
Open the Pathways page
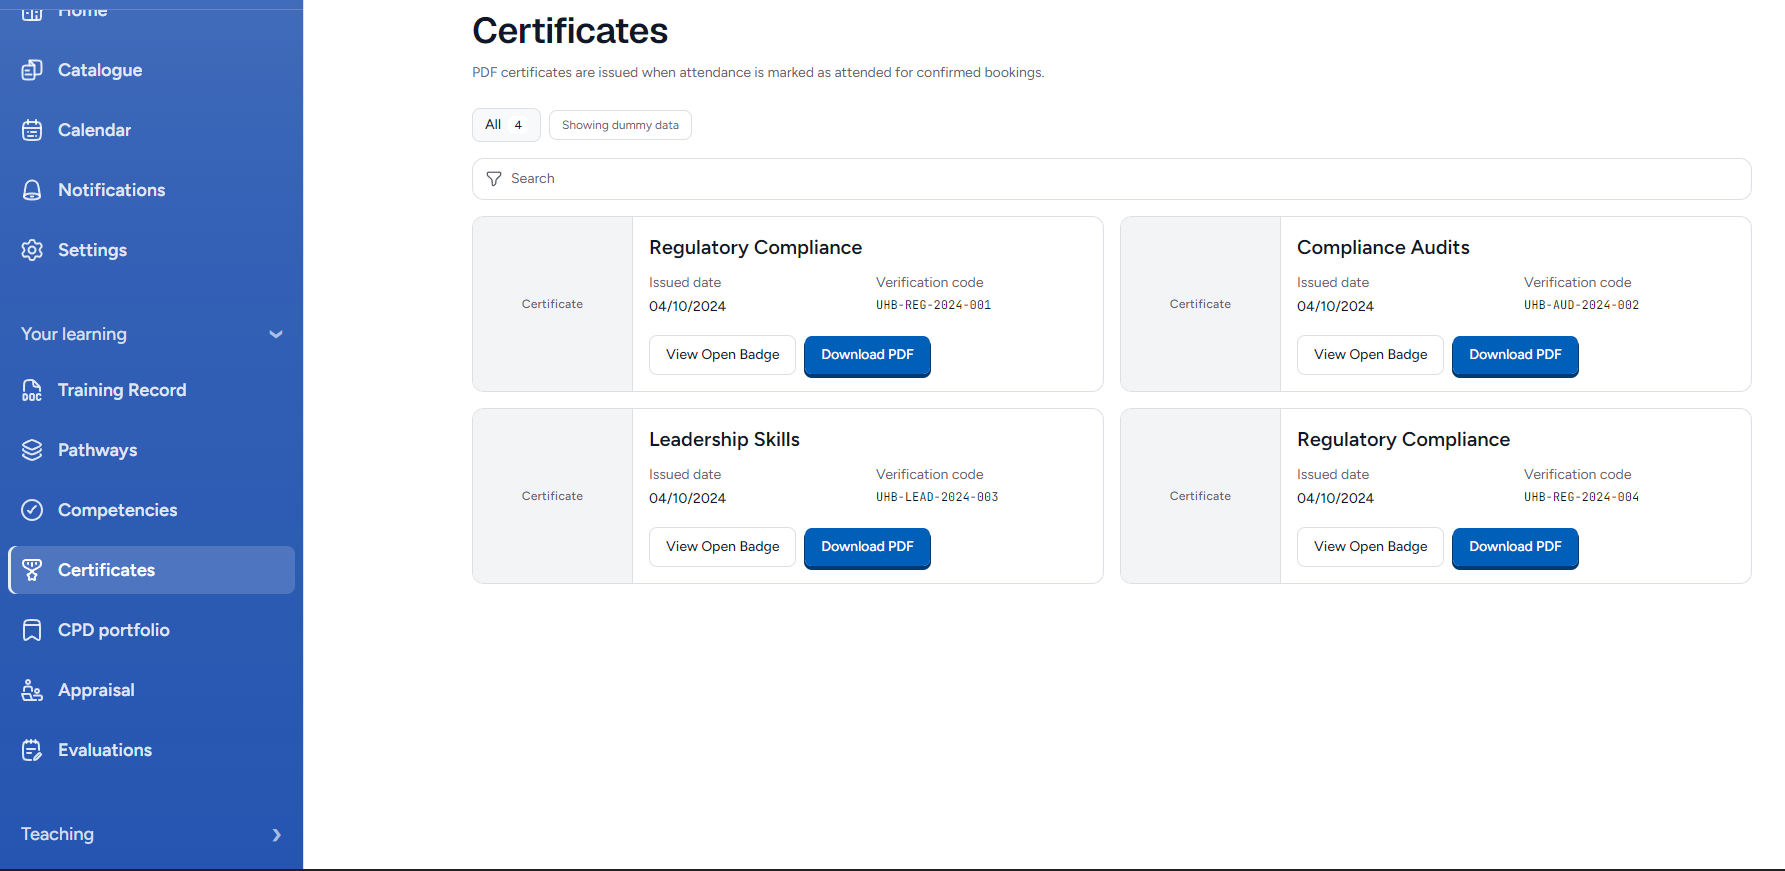click(x=152, y=450)
